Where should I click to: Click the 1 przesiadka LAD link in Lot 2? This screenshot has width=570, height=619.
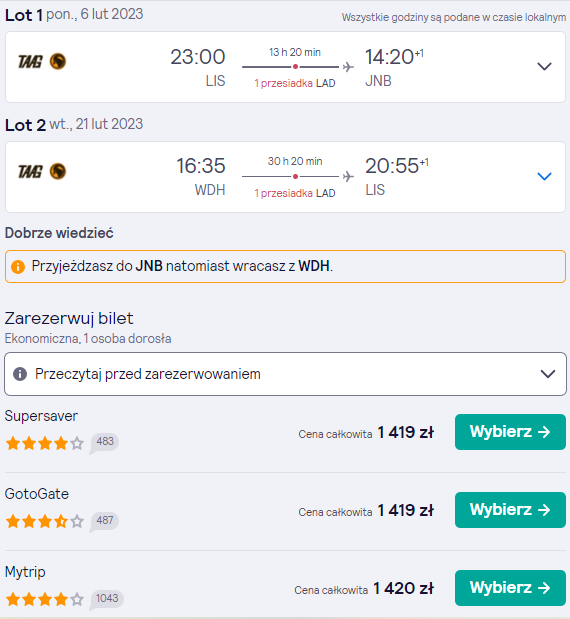(295, 193)
